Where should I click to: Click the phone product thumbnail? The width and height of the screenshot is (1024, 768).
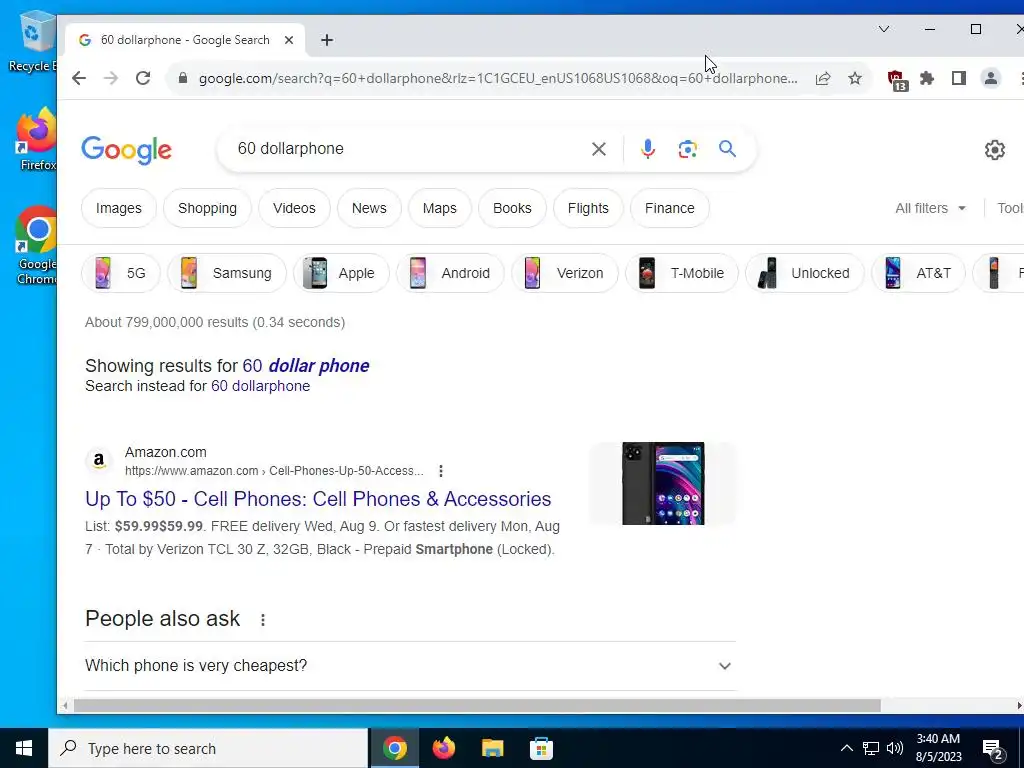[663, 483]
